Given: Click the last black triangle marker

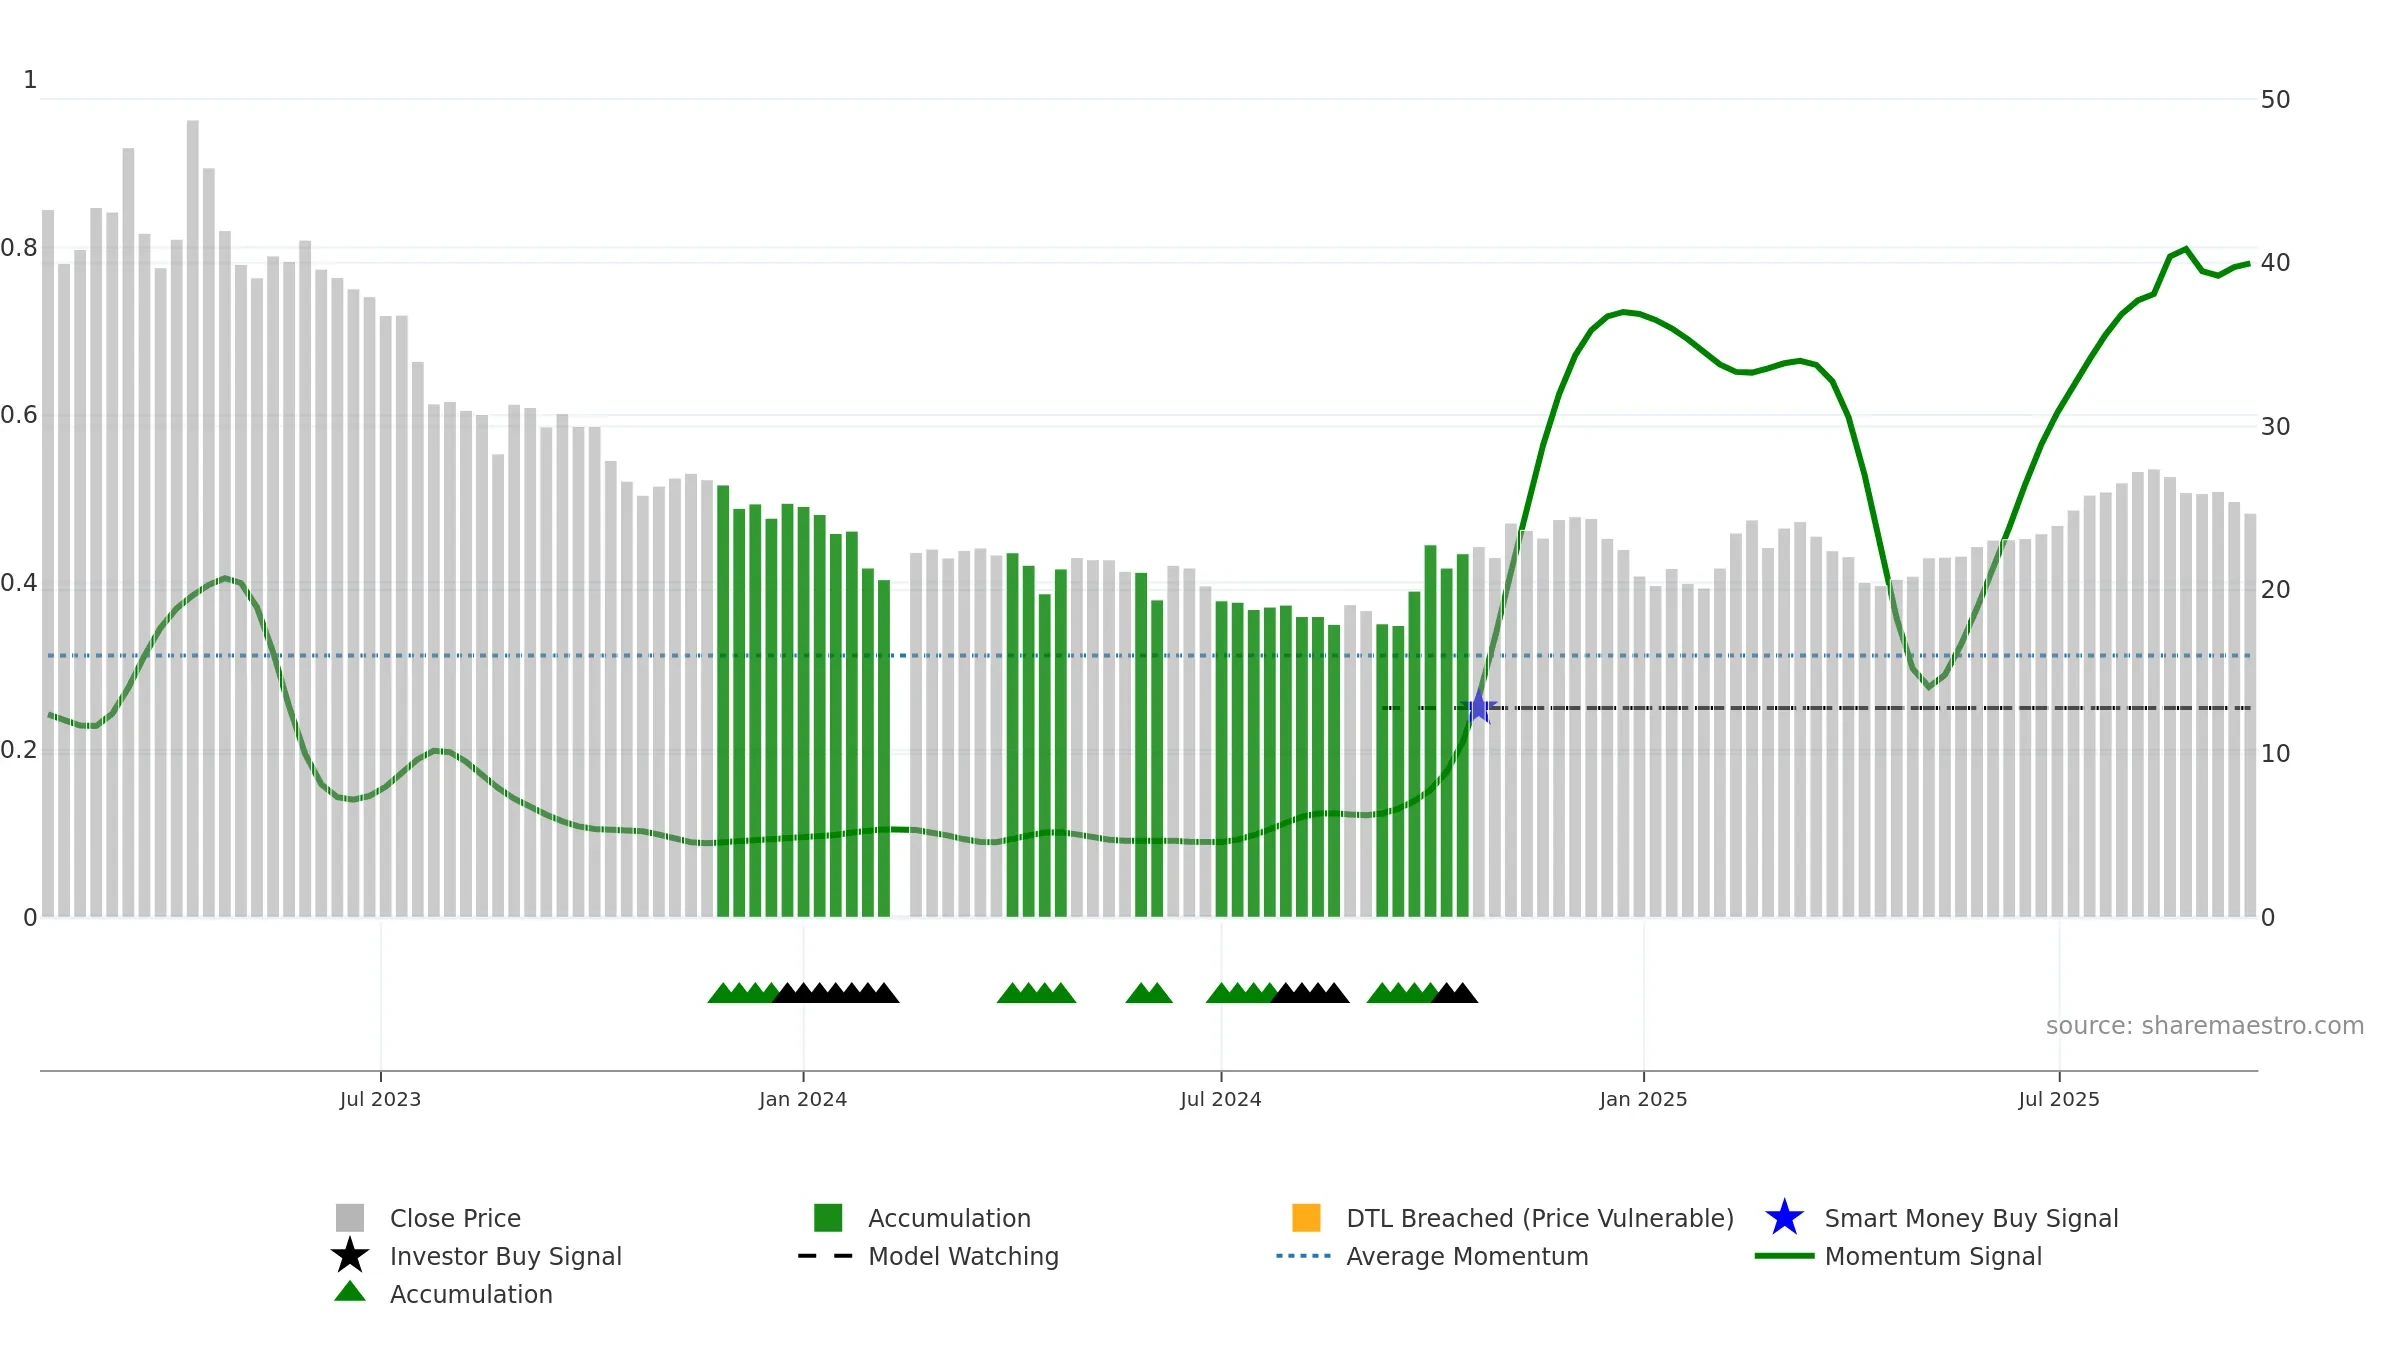Looking at the screenshot, I should [1463, 993].
